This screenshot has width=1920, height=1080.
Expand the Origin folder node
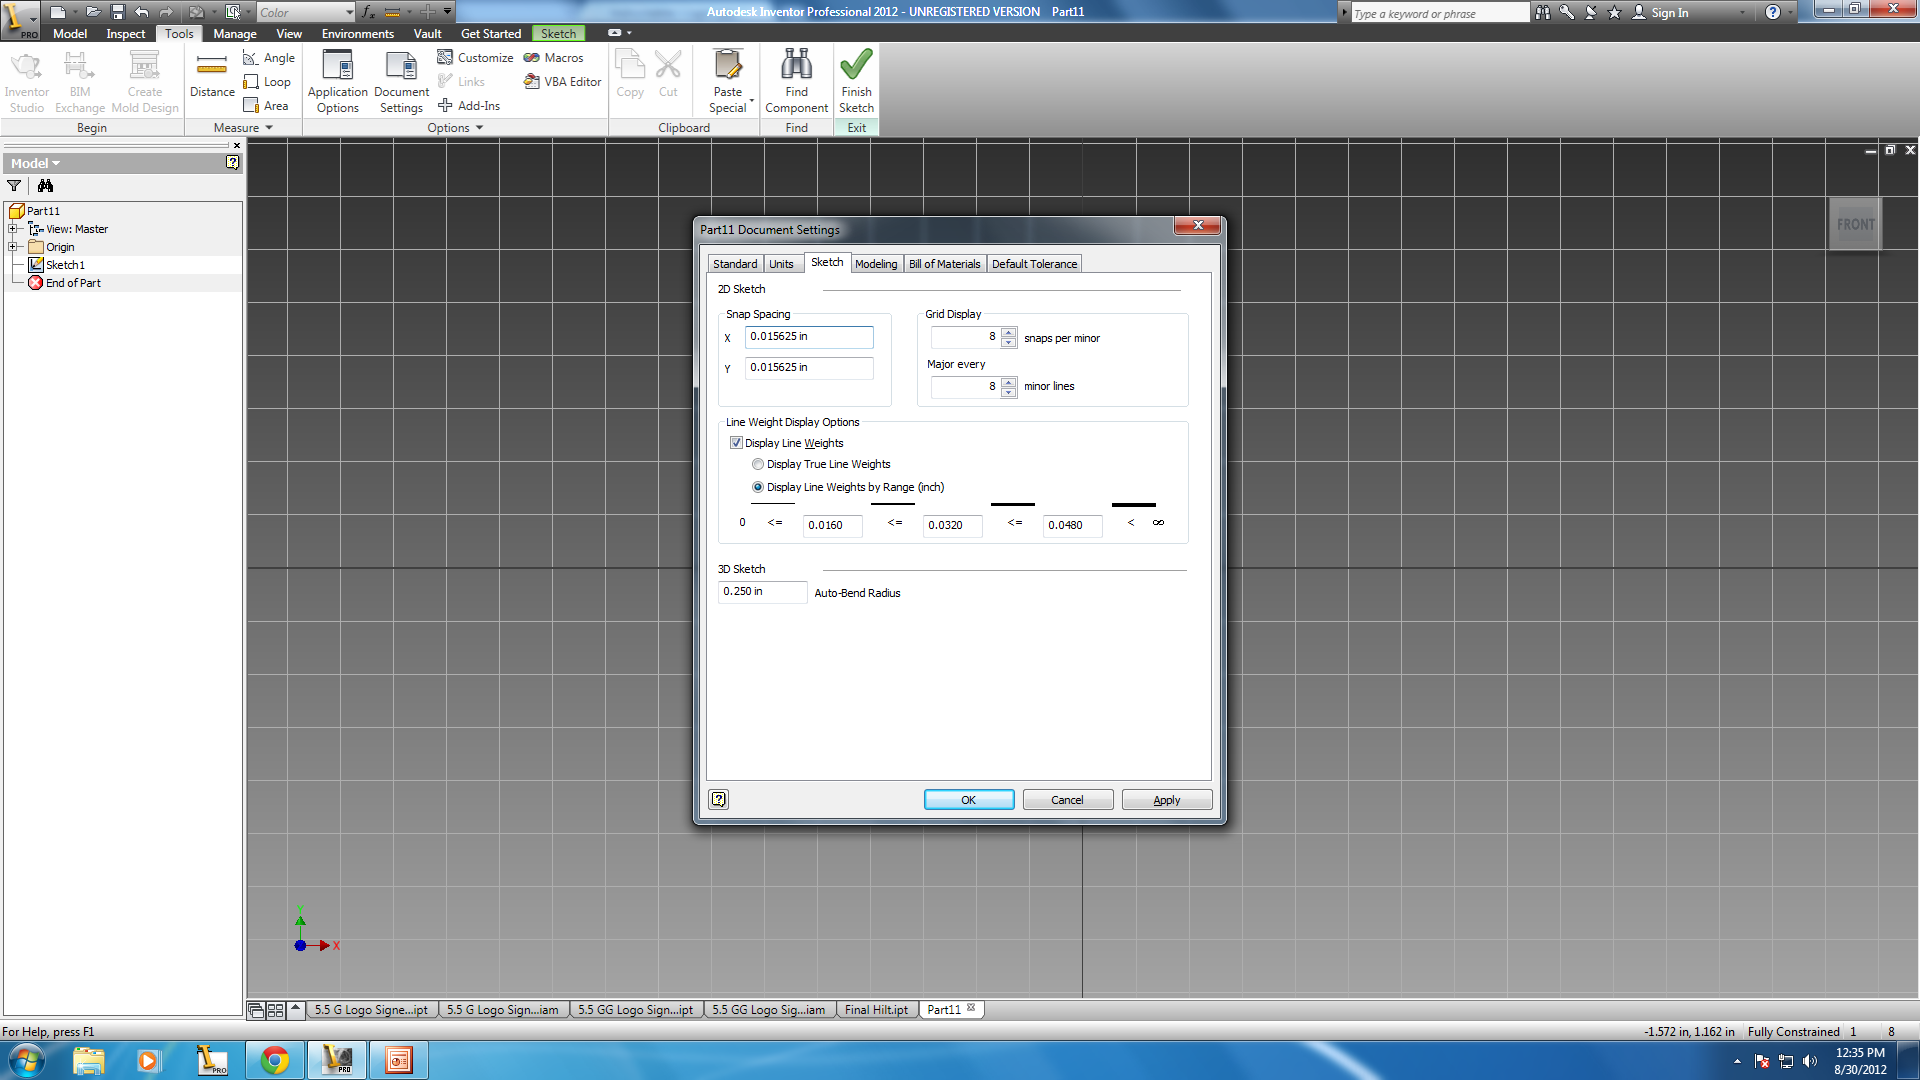(x=13, y=247)
